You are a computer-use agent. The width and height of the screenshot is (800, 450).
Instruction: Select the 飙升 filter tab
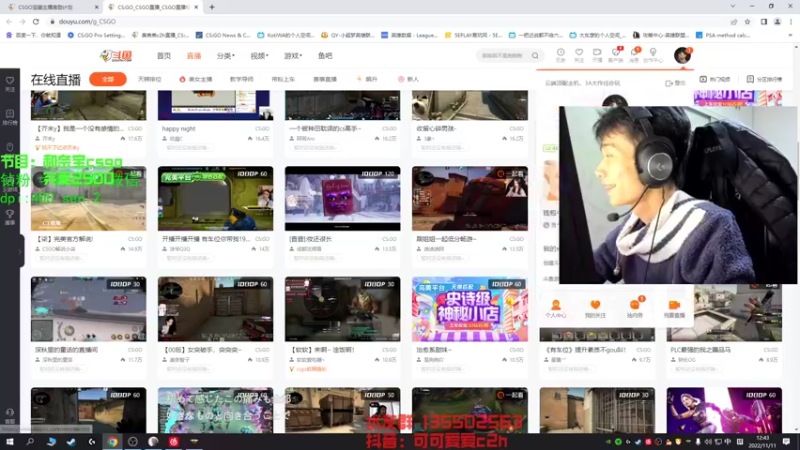(367, 79)
